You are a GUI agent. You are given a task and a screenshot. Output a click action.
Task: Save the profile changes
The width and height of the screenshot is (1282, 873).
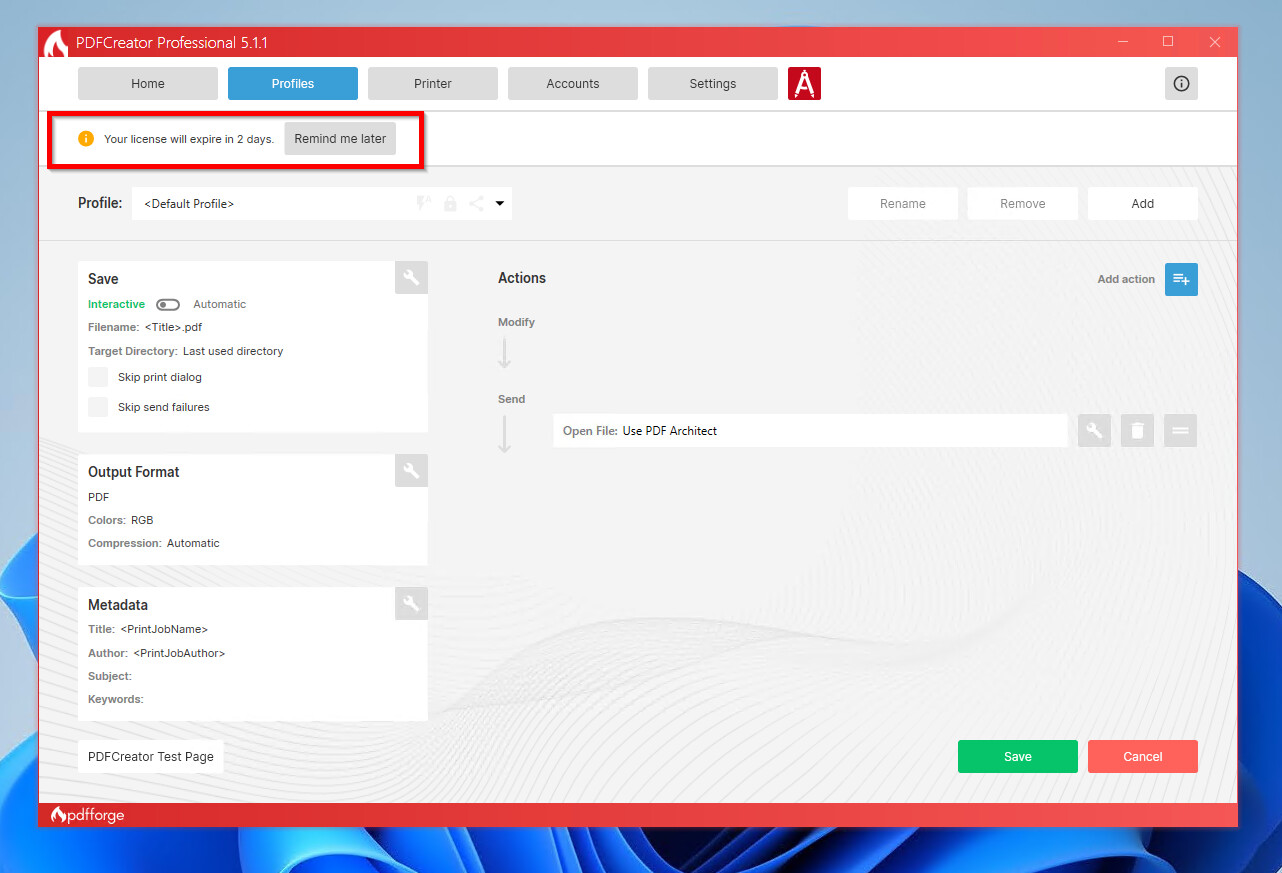(x=1018, y=757)
